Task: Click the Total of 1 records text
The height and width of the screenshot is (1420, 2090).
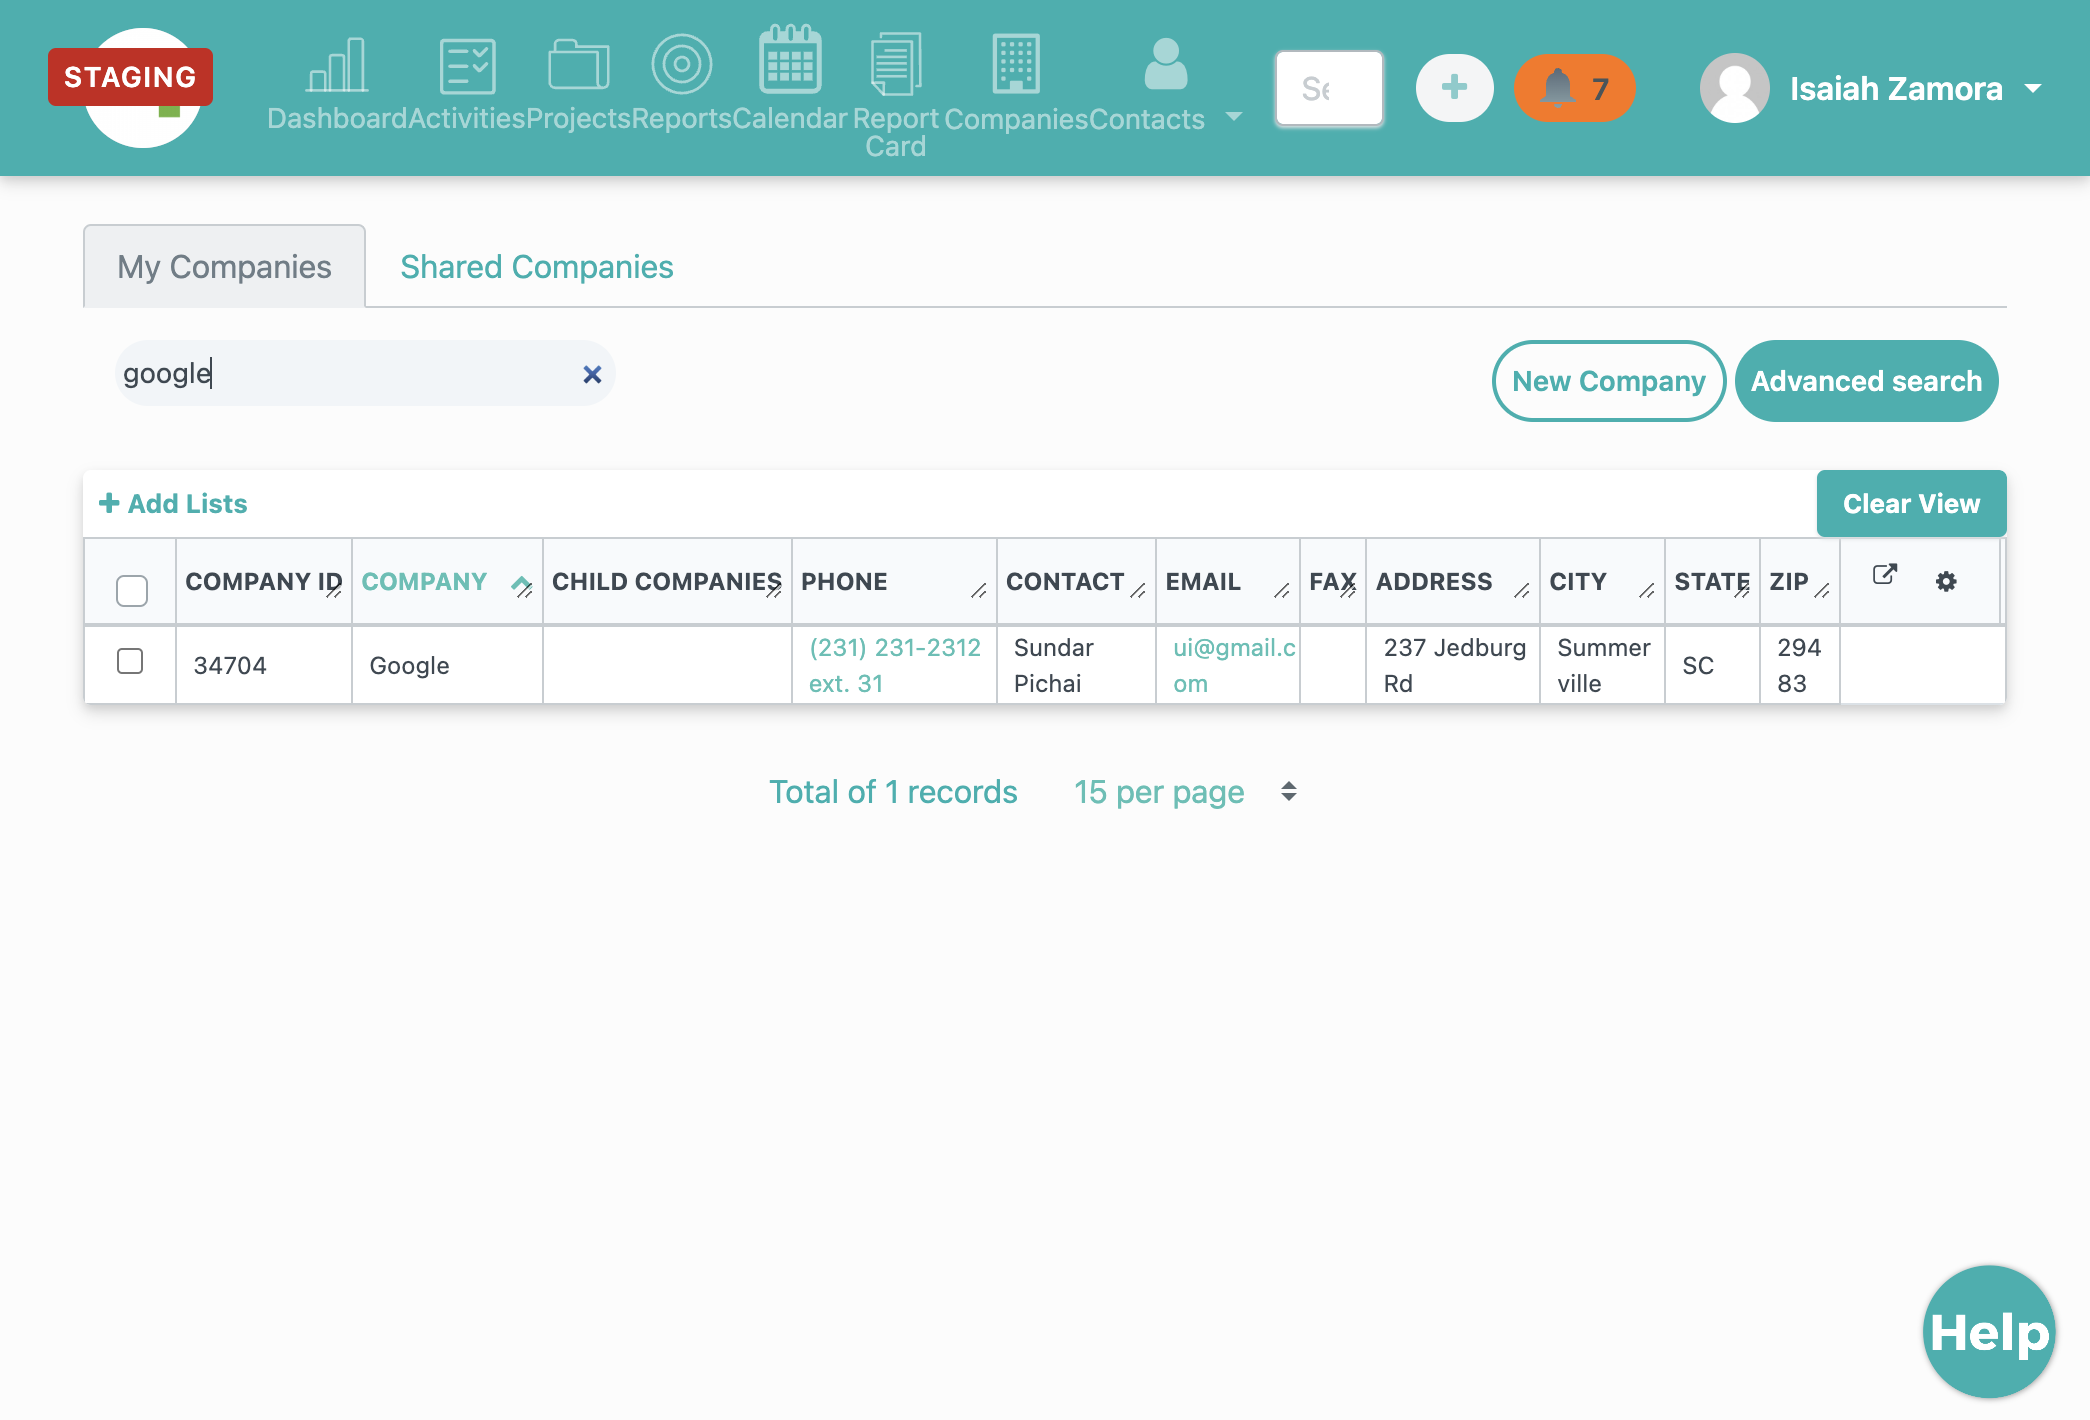Action: [x=893, y=792]
